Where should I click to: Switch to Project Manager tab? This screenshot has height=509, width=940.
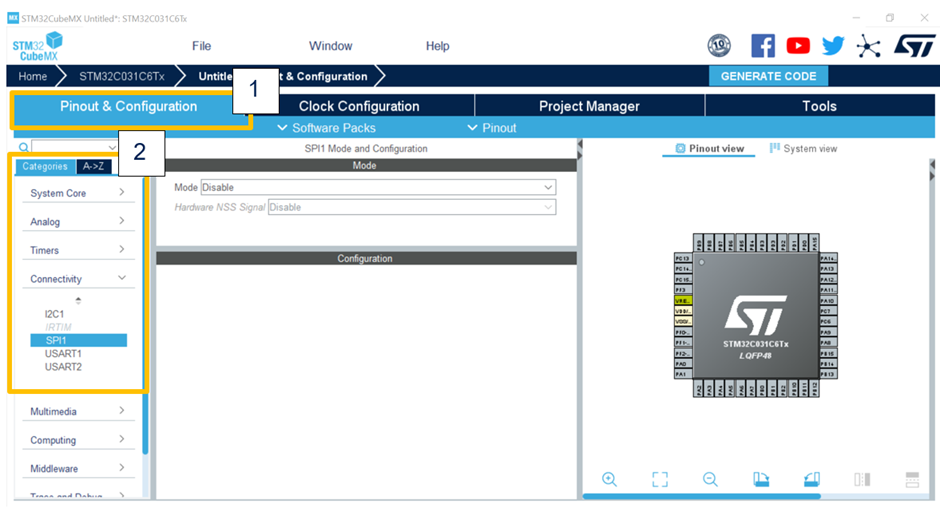click(589, 106)
